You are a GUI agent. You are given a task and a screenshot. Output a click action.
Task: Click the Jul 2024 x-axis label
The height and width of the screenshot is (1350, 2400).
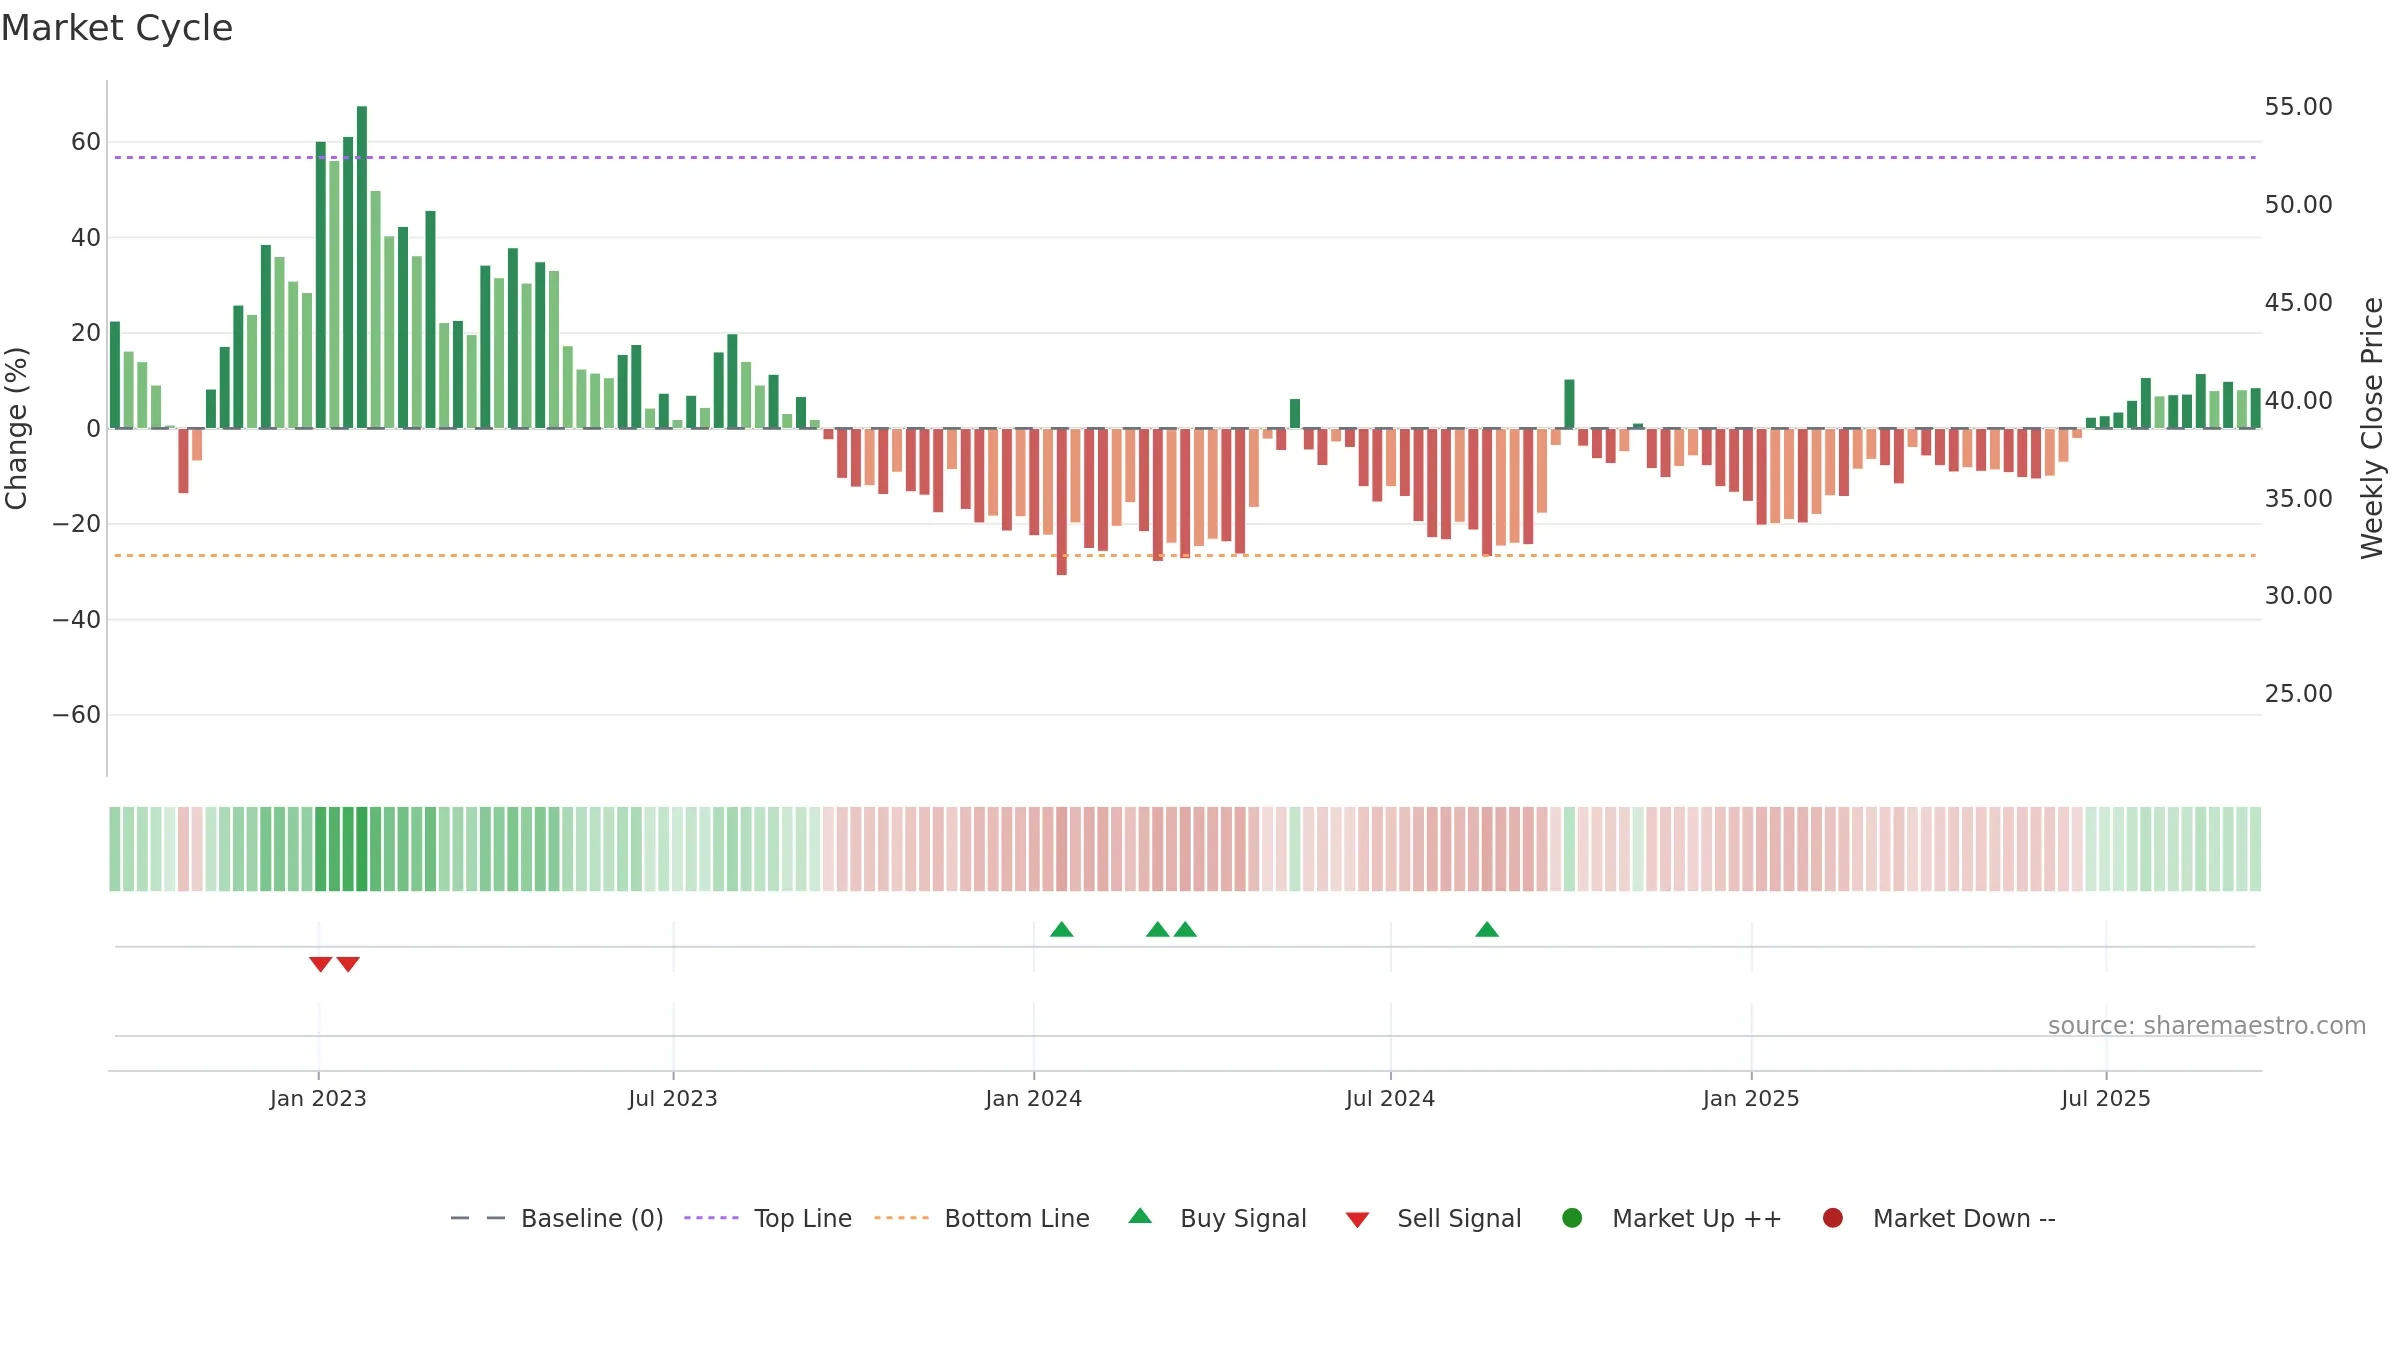1390,1098
